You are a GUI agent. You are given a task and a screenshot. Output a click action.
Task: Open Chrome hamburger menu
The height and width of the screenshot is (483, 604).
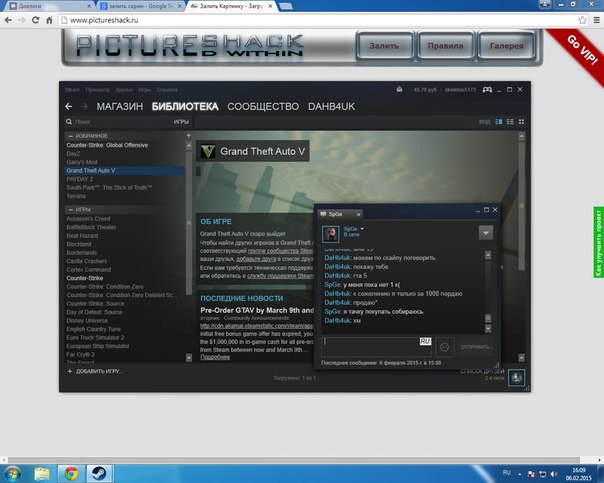(x=596, y=20)
